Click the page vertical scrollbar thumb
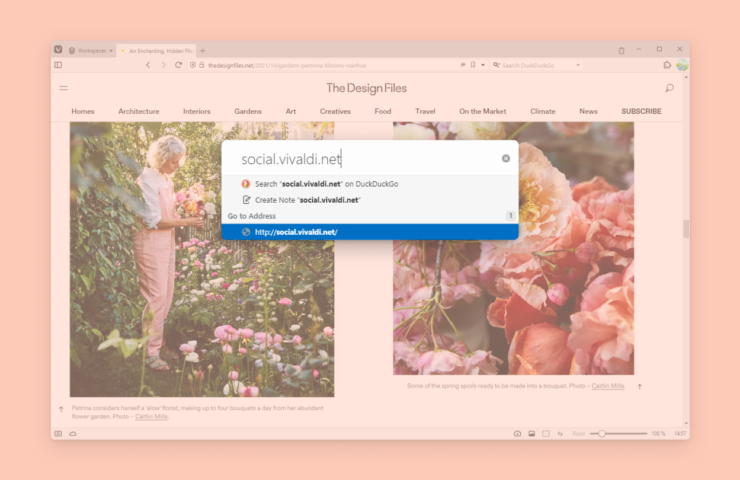 [x=686, y=229]
